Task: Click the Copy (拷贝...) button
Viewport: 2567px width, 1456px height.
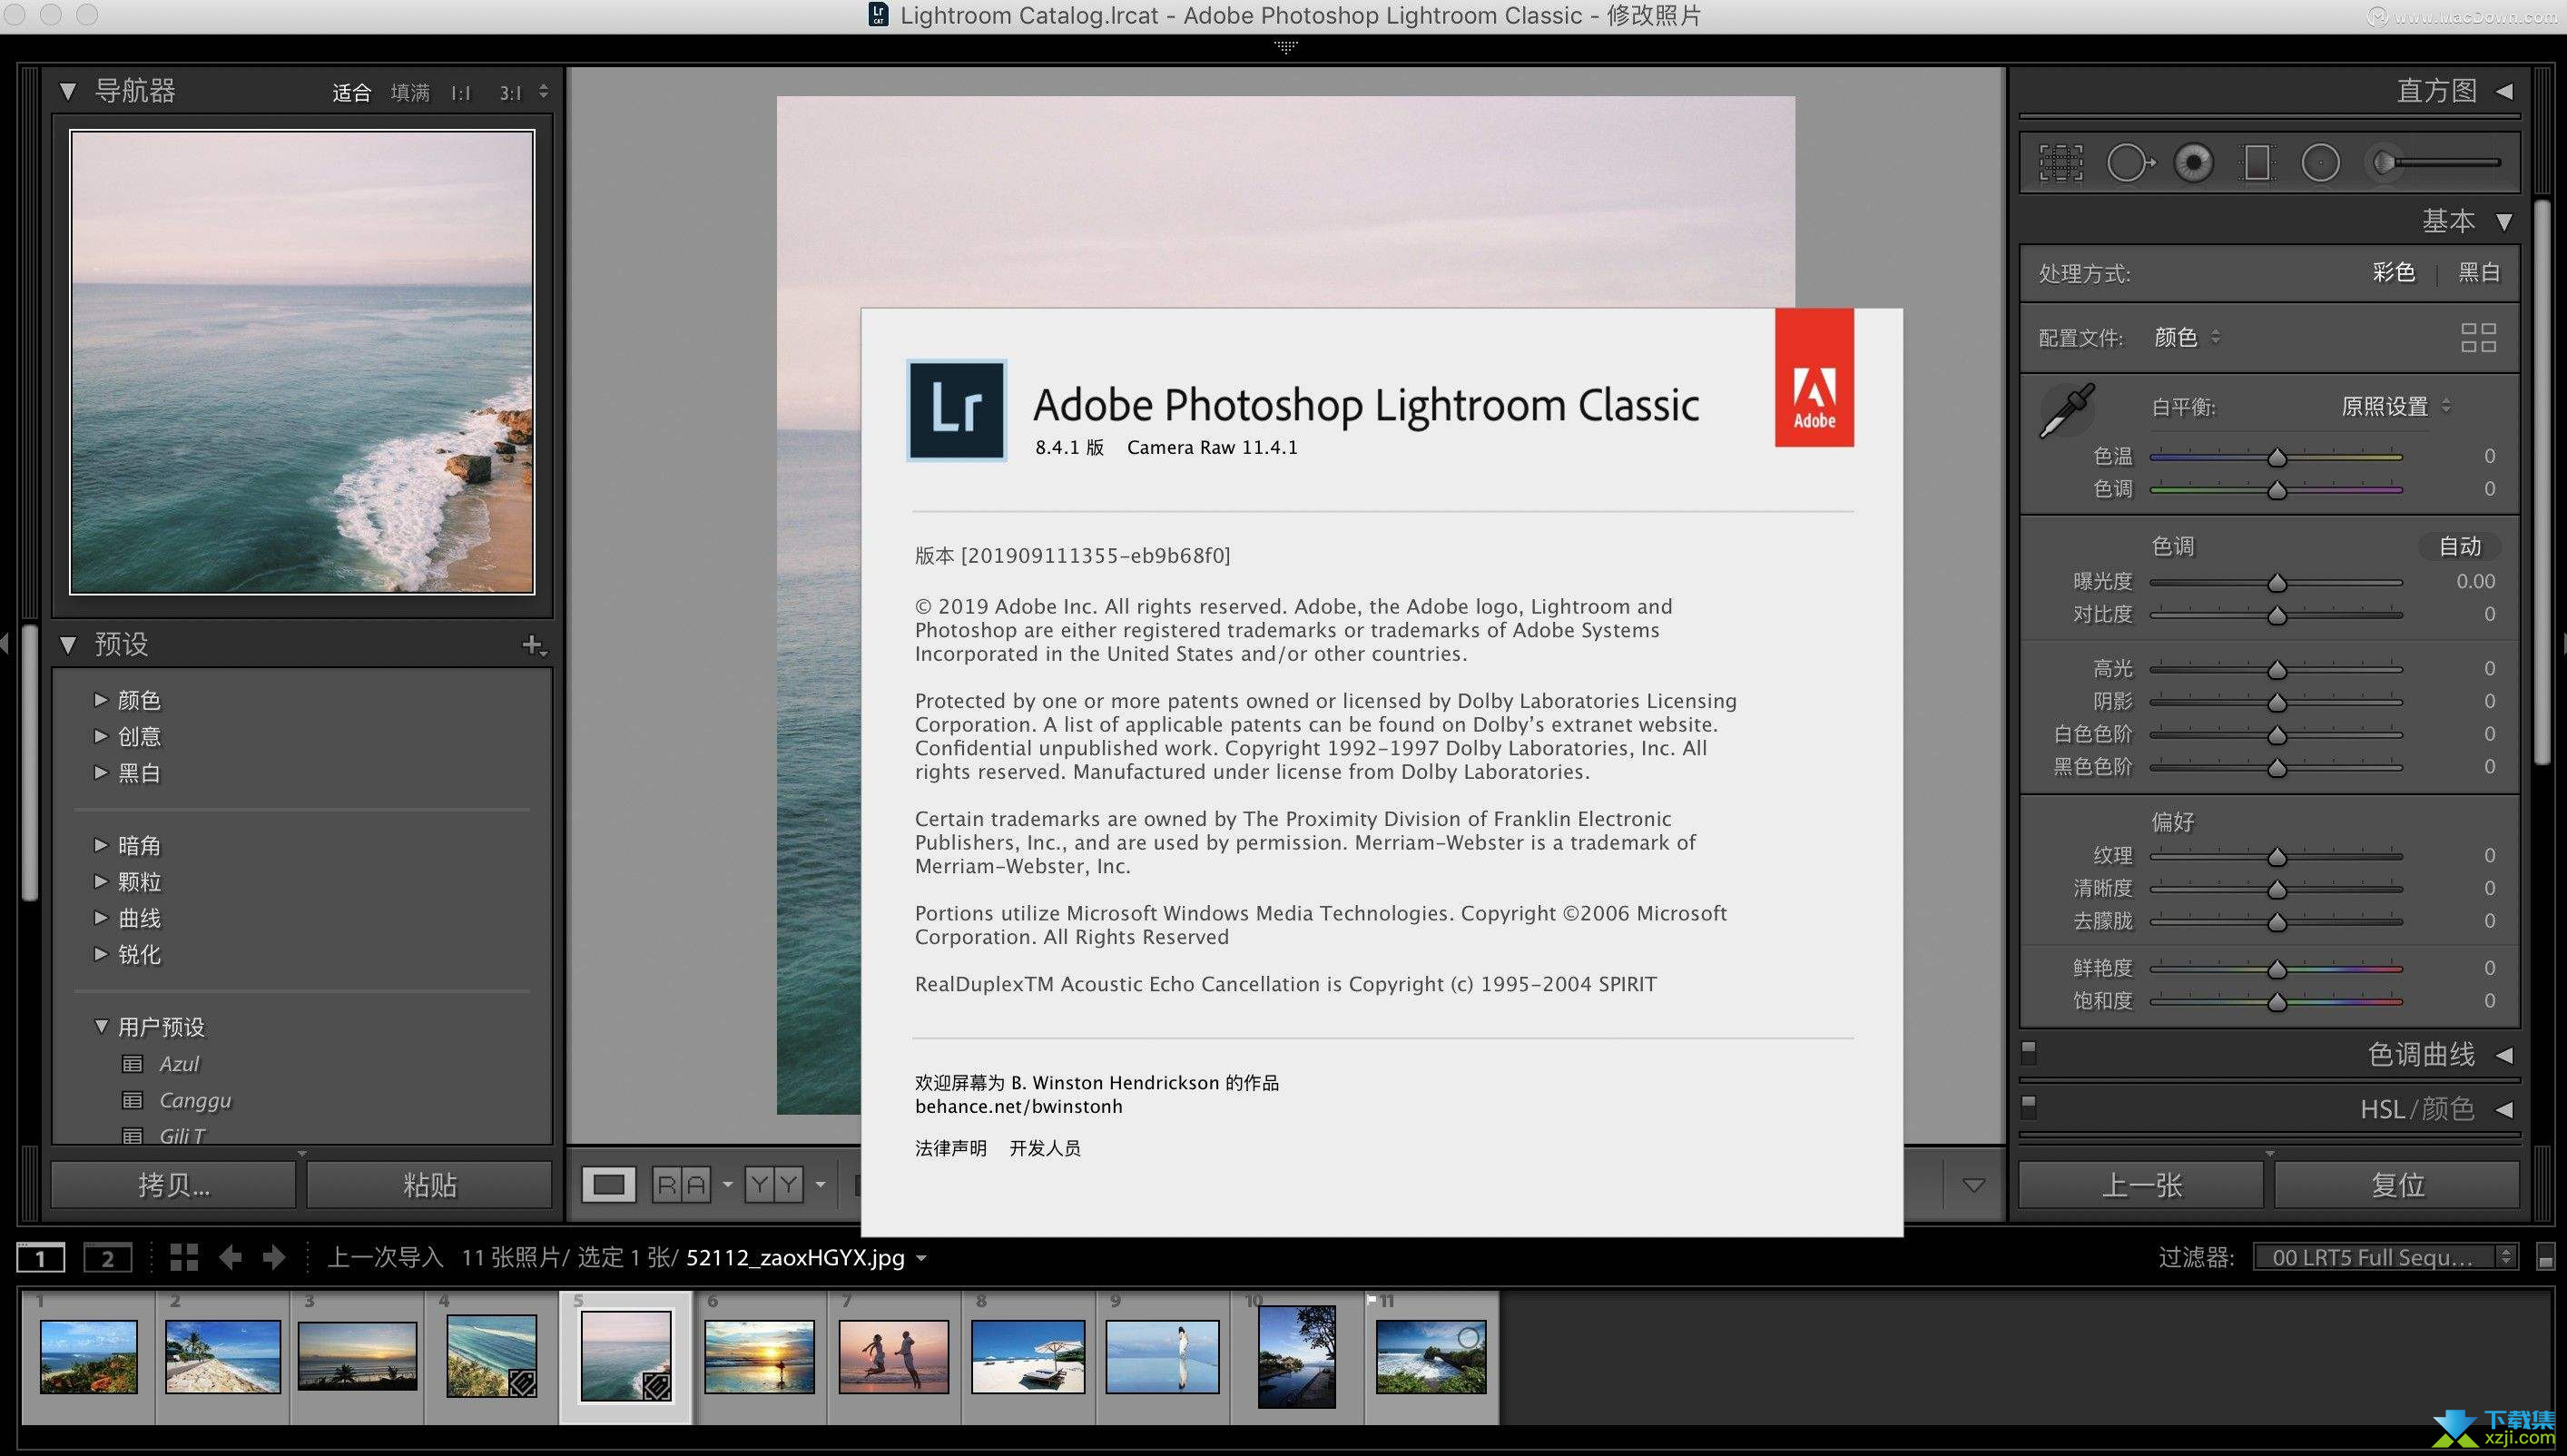Action: pyautogui.click(x=174, y=1185)
